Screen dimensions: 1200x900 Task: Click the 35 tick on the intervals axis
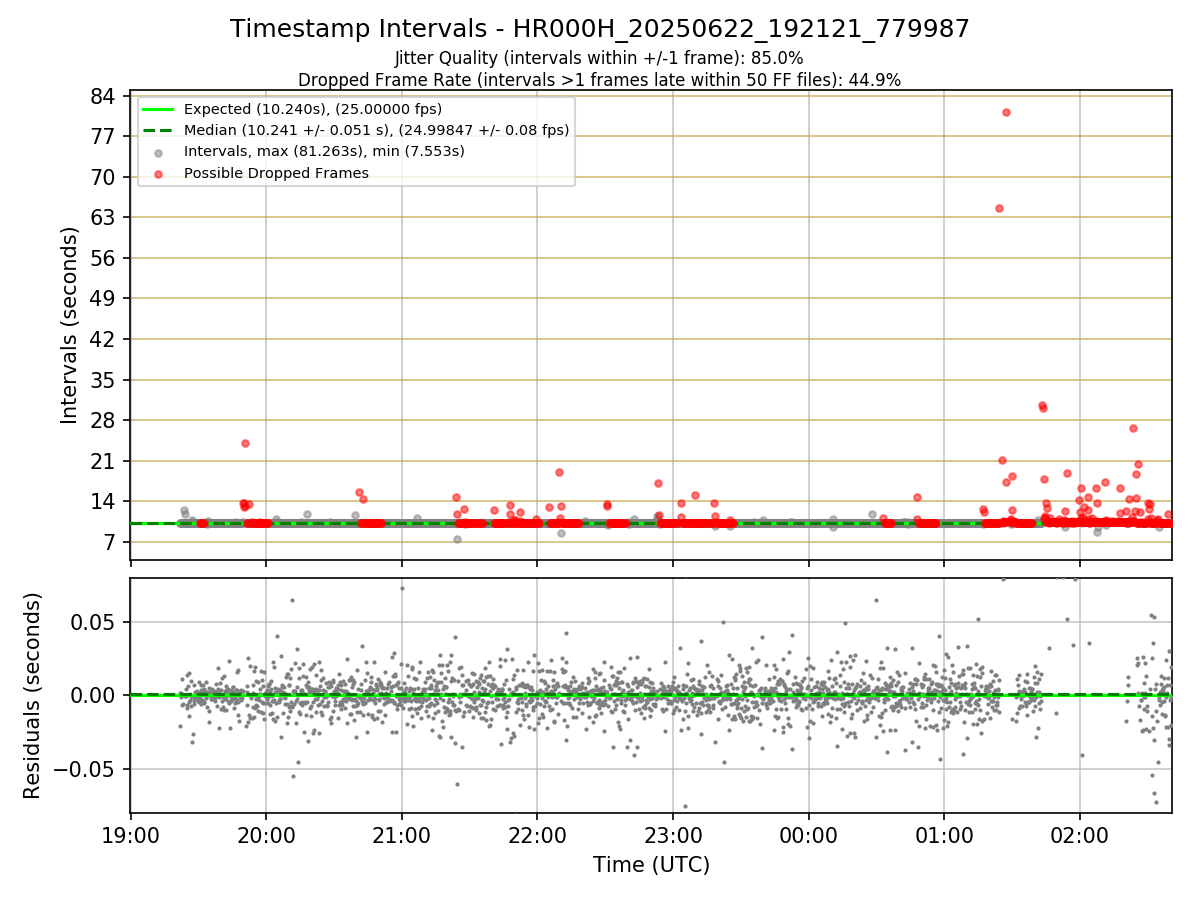click(105, 380)
